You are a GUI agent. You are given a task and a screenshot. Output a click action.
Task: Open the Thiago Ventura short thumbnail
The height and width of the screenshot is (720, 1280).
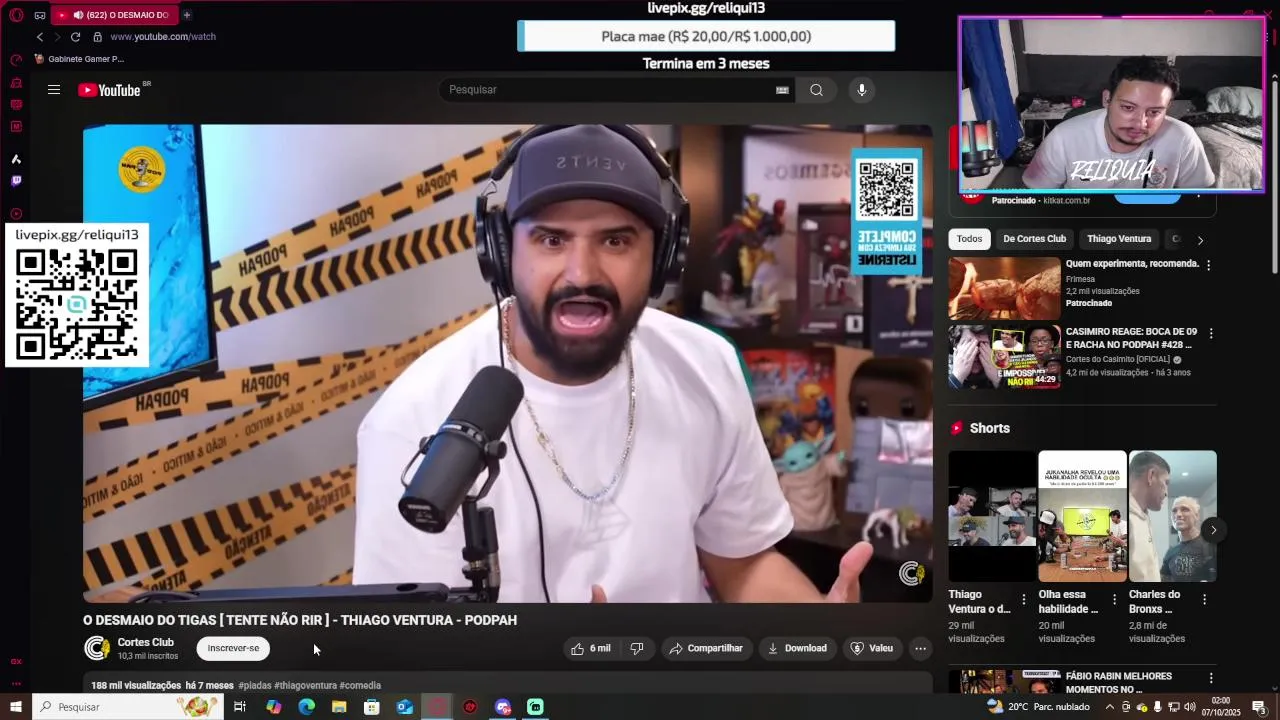point(992,516)
